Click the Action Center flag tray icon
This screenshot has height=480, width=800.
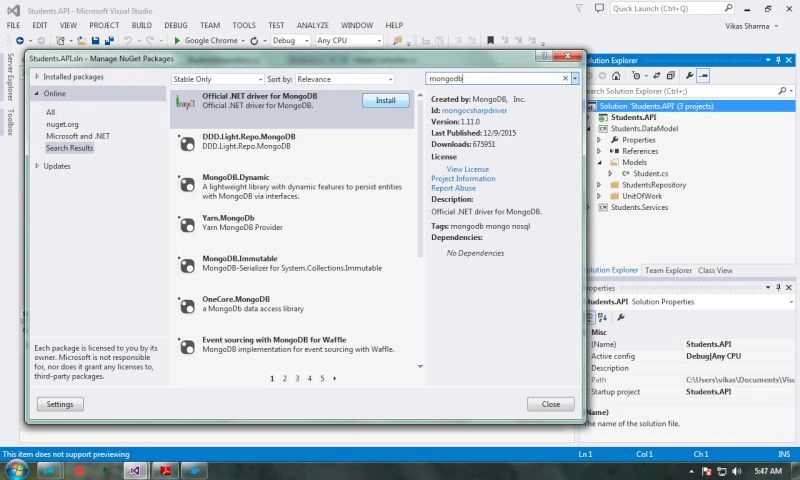tap(707, 471)
